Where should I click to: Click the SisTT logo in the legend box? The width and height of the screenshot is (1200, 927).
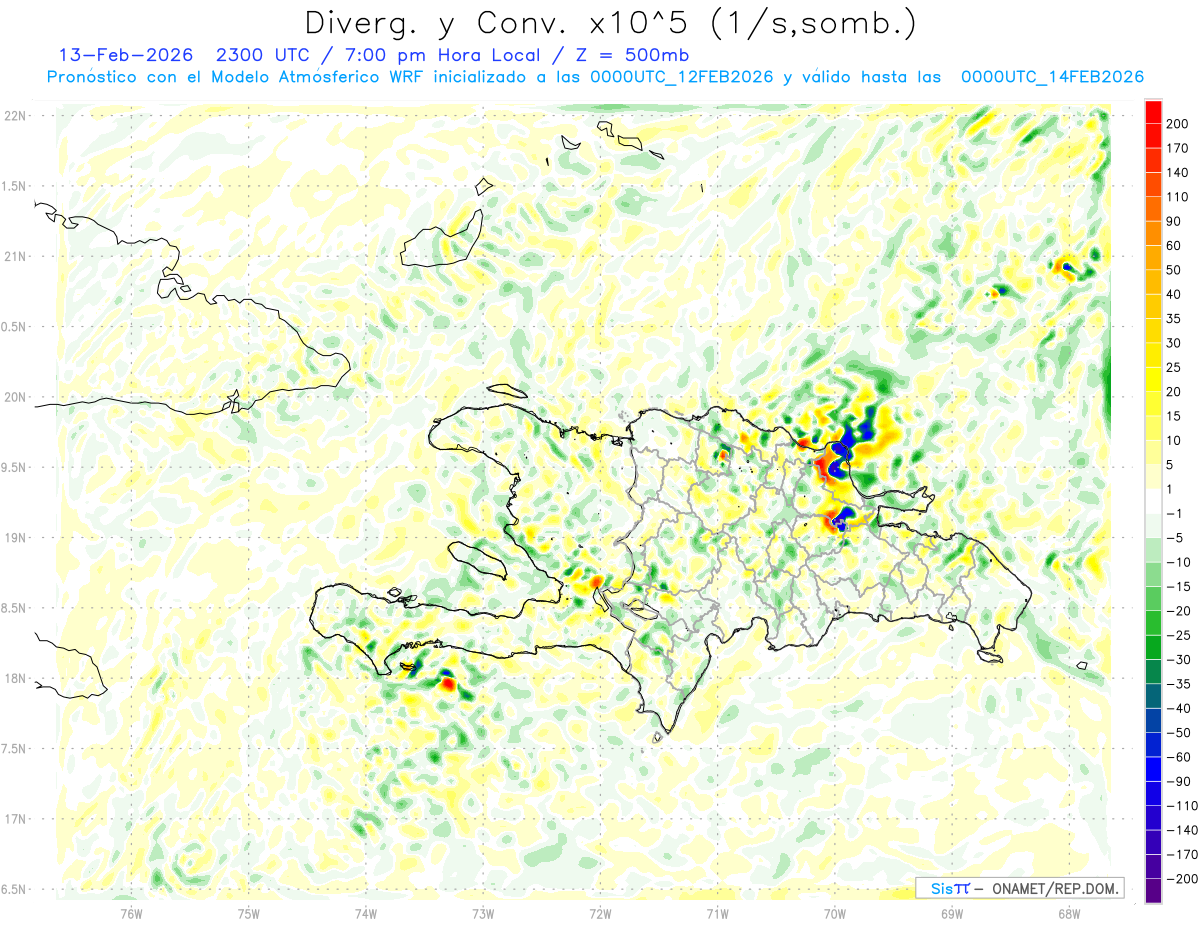[950, 888]
